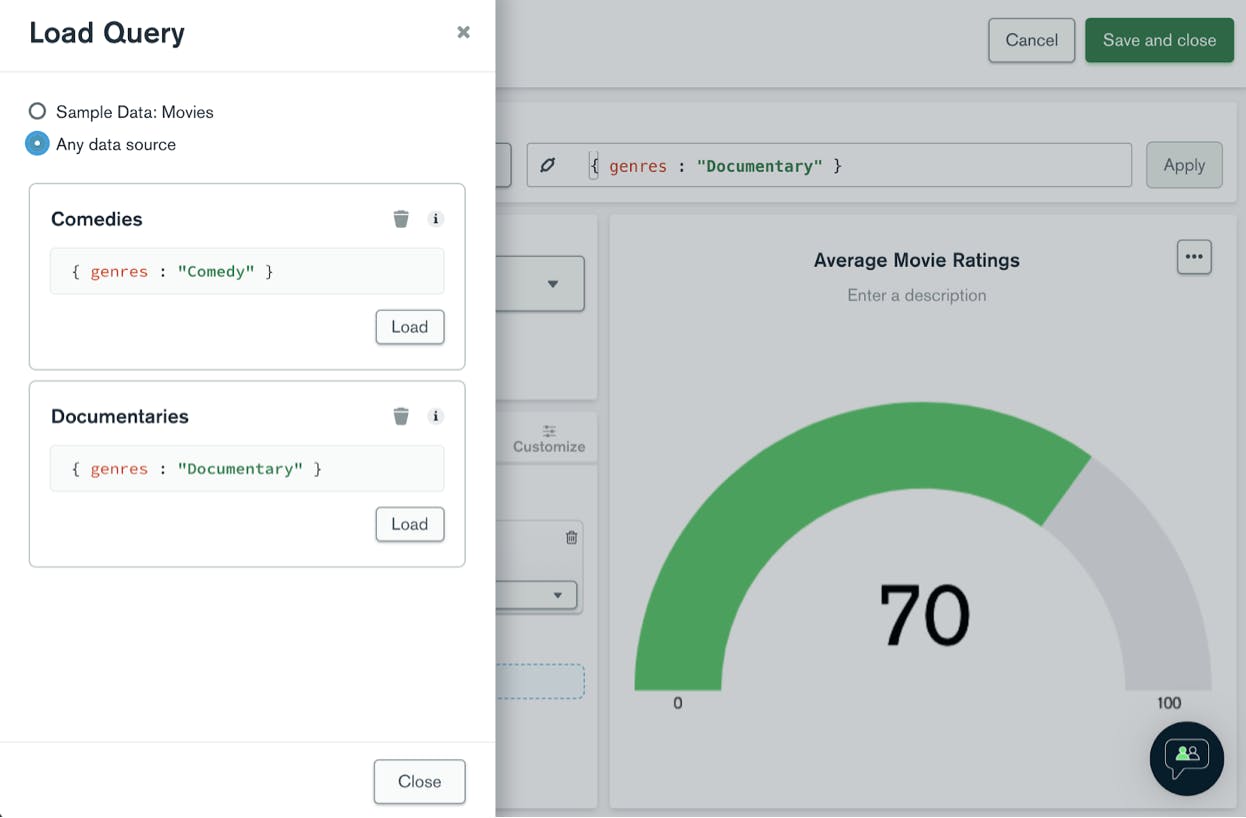Load the Documentaries query
The width and height of the screenshot is (1246, 818).
(409, 524)
